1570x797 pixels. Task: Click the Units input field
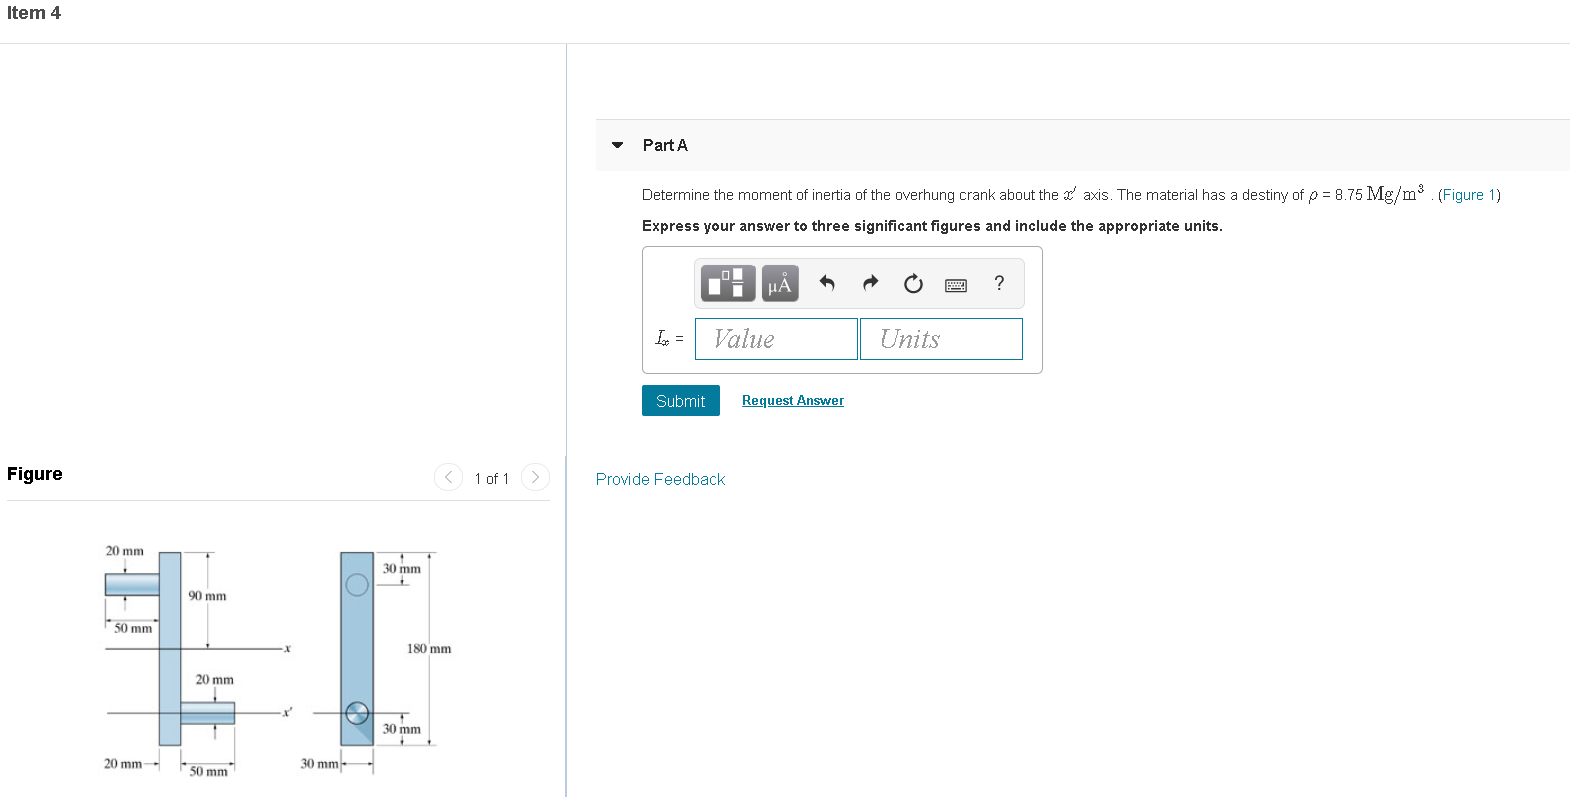pyautogui.click(x=941, y=338)
